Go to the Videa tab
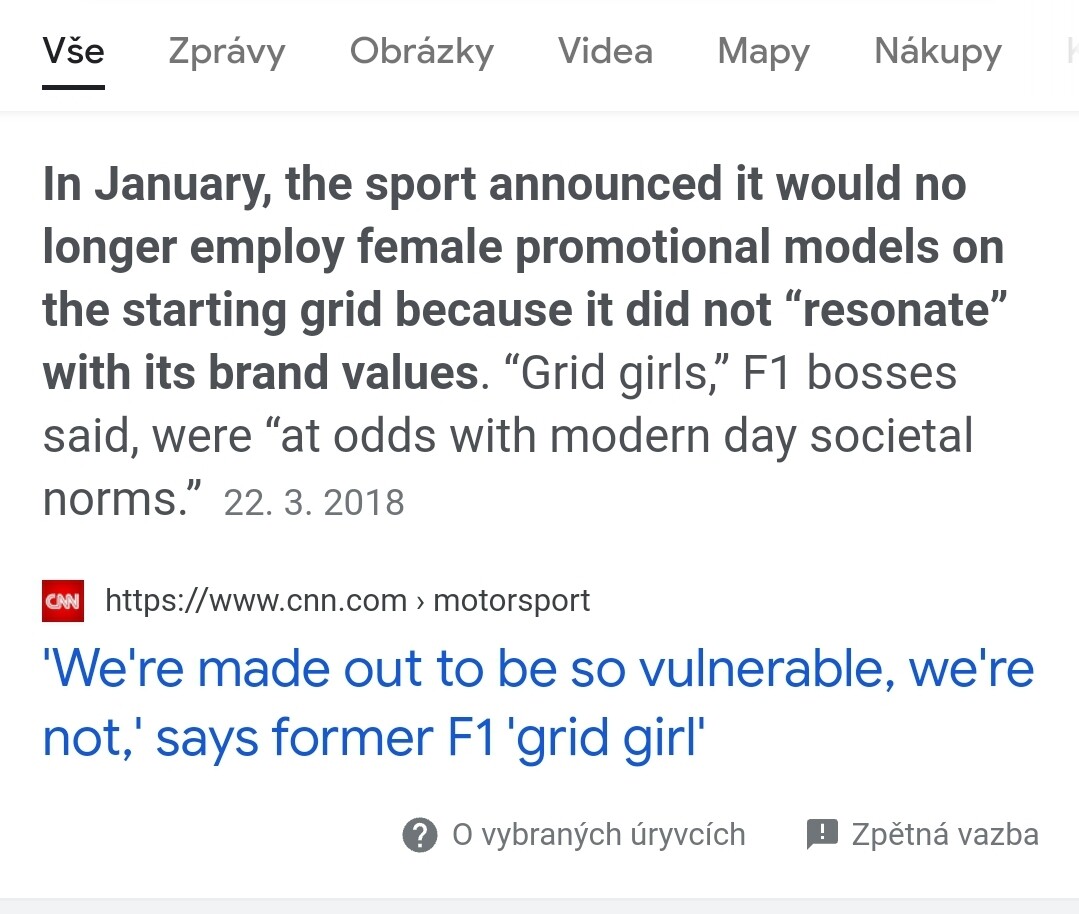This screenshot has width=1079, height=914. click(x=605, y=52)
